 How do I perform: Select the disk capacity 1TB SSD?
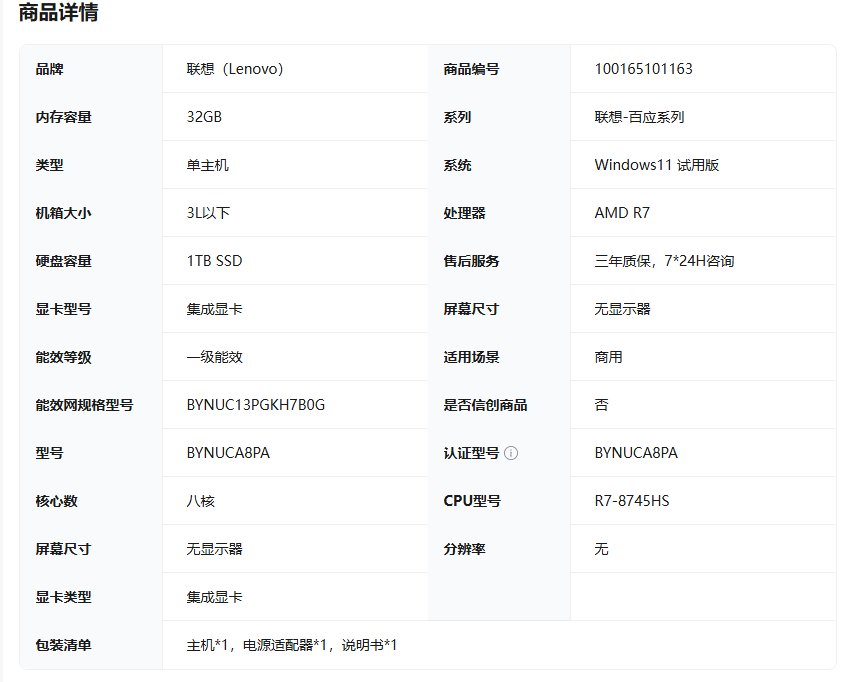214,261
